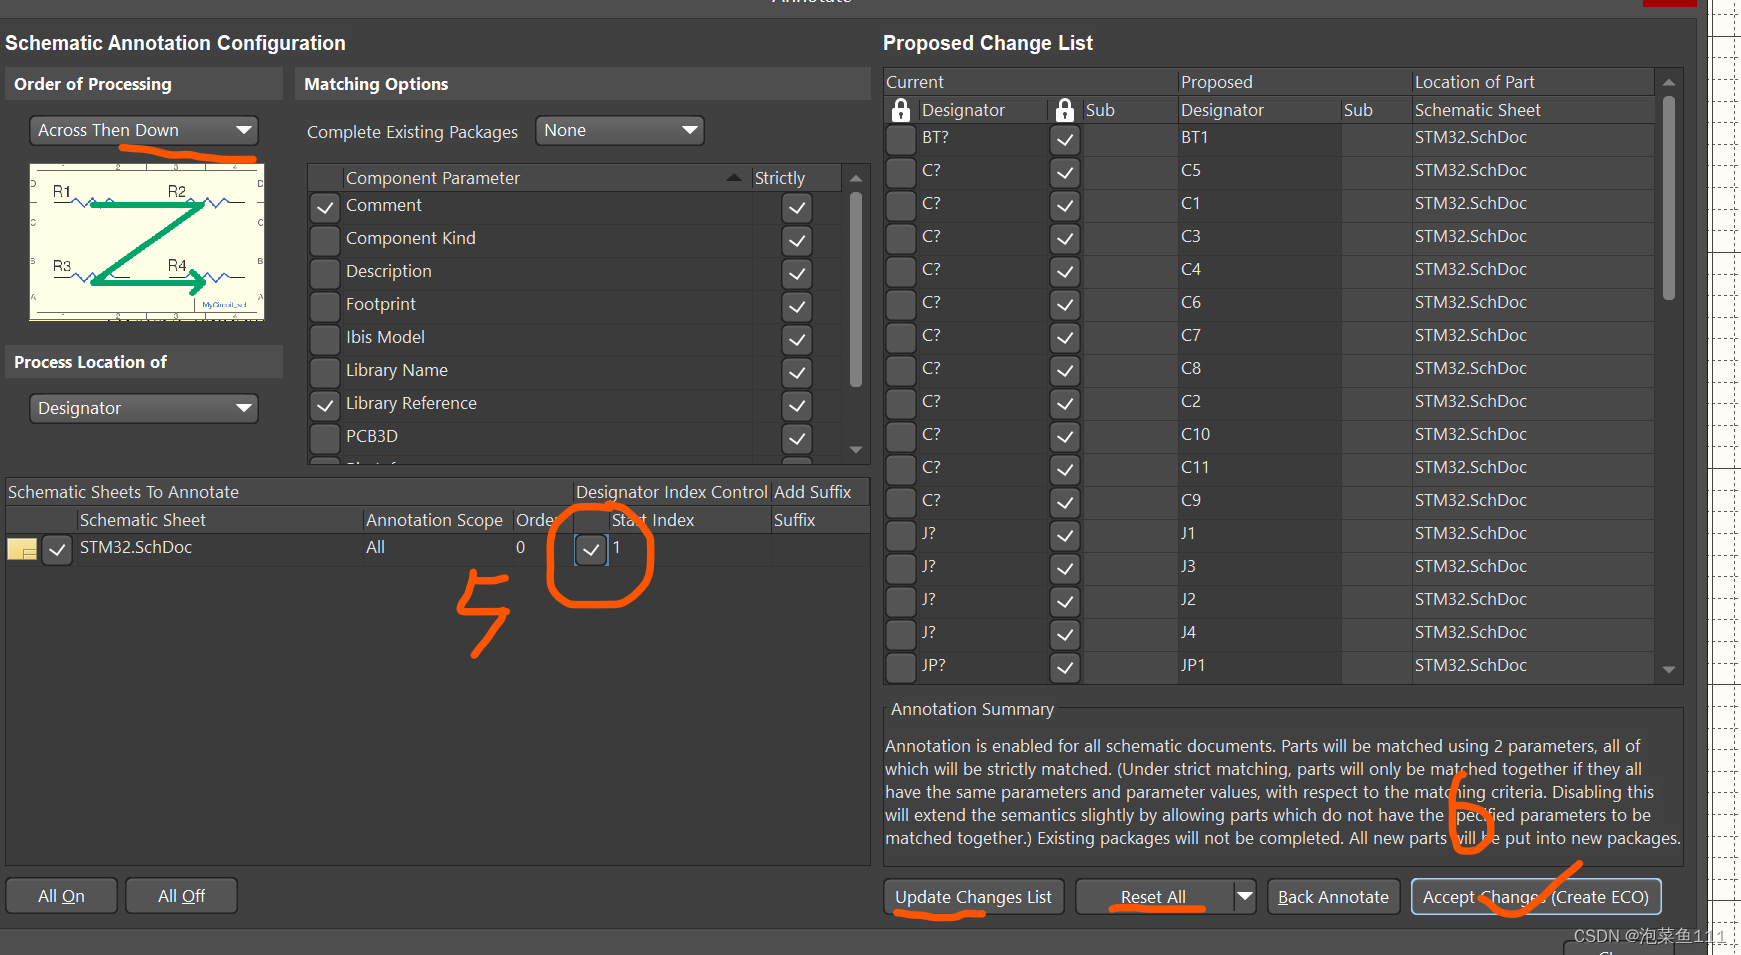Screen dimensions: 1741x955
Task: Open the Complete Existing Packages dropdown
Action: [620, 130]
